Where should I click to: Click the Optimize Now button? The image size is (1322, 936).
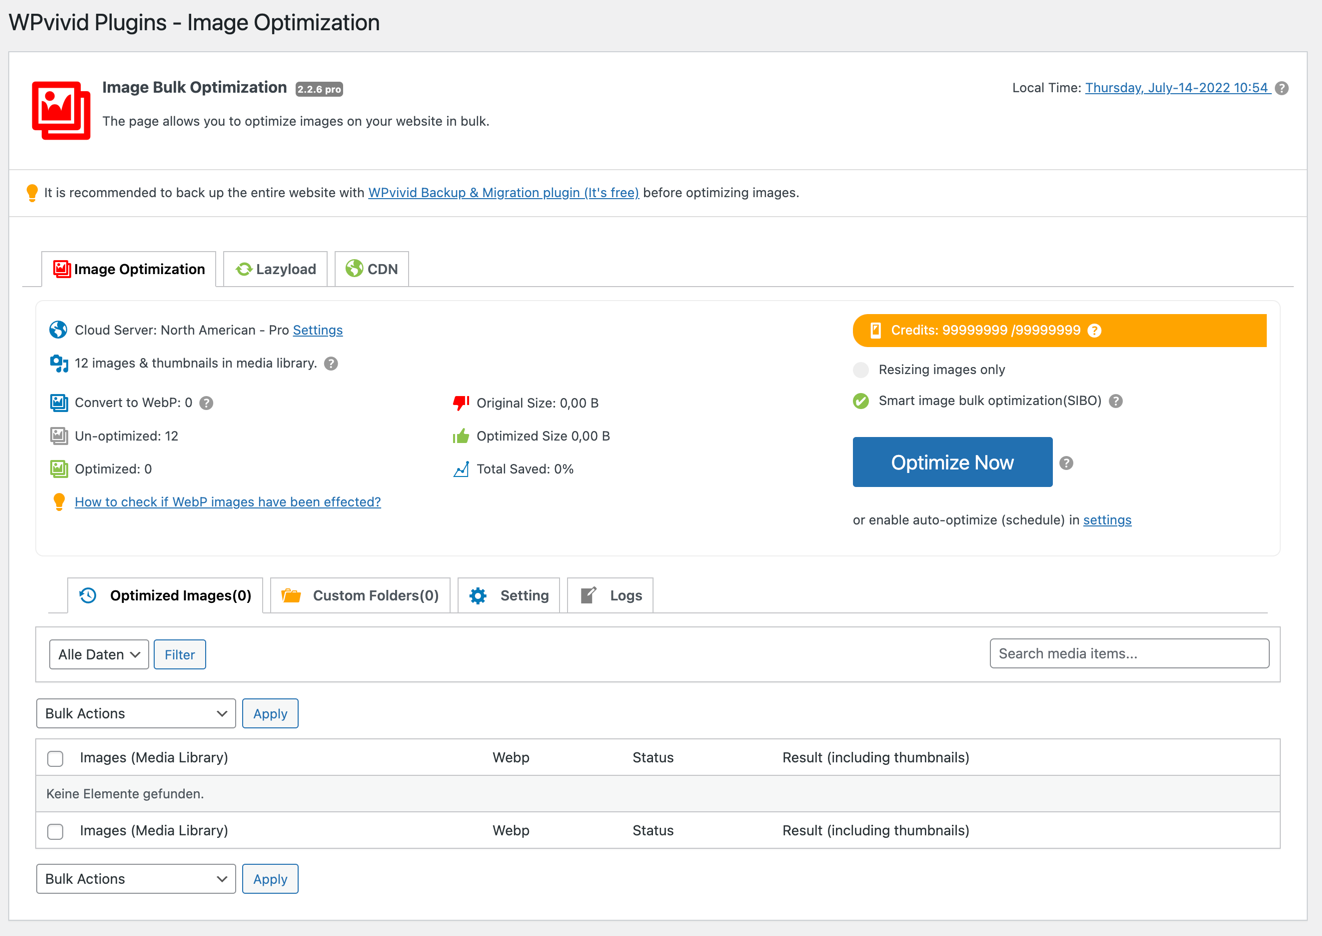coord(952,462)
